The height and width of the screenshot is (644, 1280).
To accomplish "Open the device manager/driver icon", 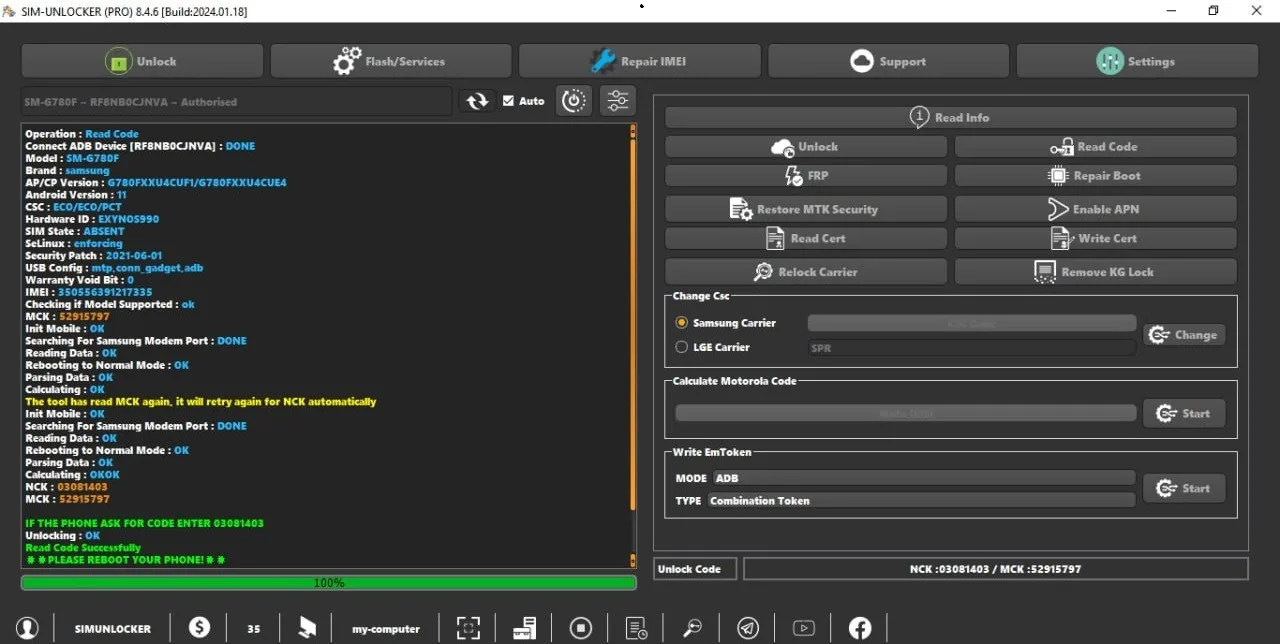I will coord(524,628).
